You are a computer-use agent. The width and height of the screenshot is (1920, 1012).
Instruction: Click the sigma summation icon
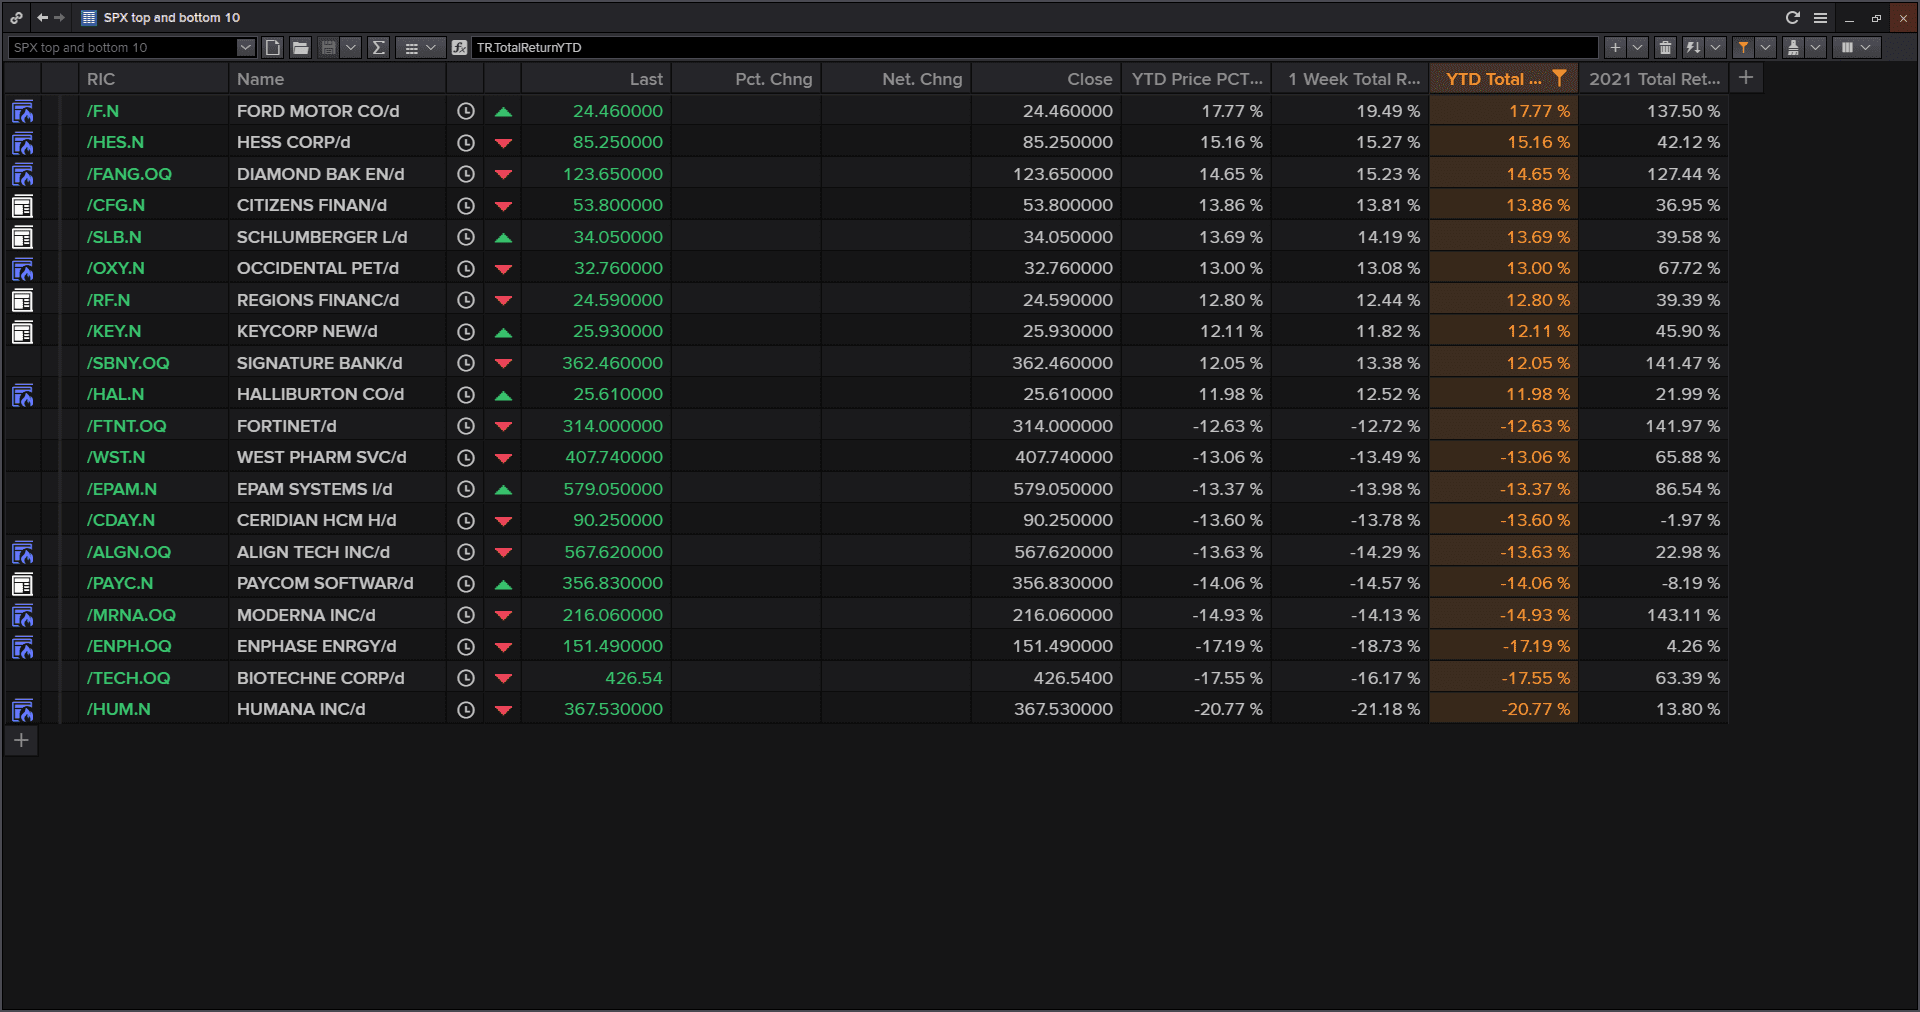pos(378,47)
